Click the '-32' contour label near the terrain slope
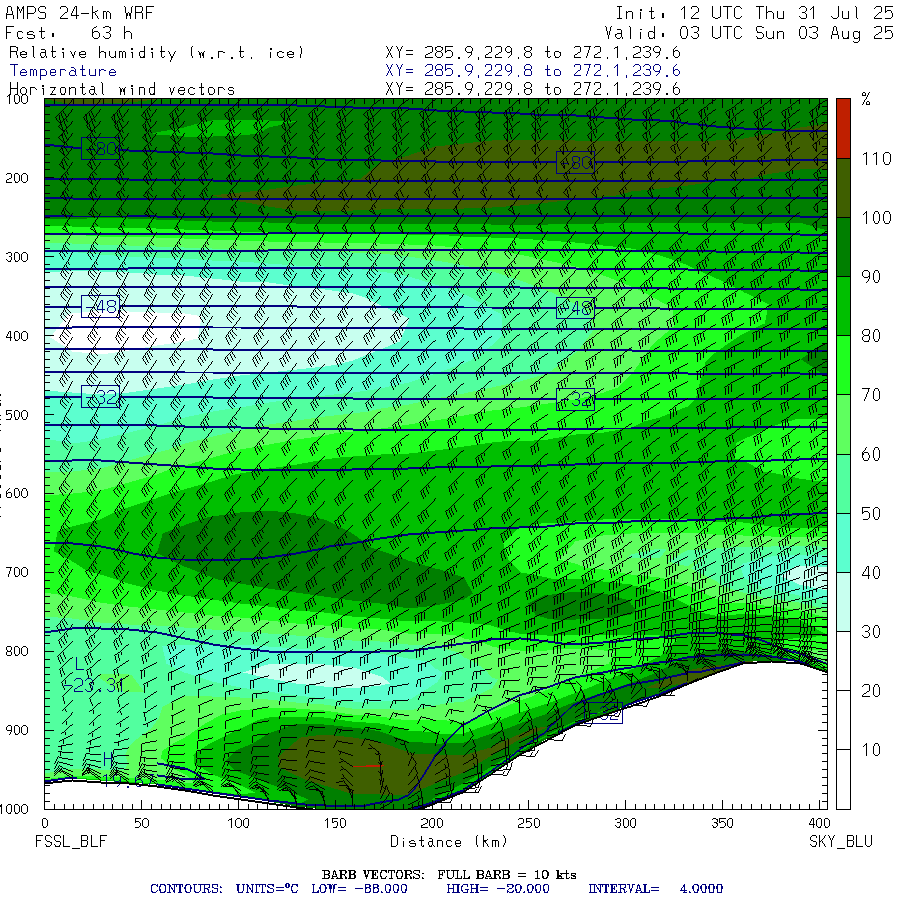This screenshot has height=900, width=900. point(603,713)
